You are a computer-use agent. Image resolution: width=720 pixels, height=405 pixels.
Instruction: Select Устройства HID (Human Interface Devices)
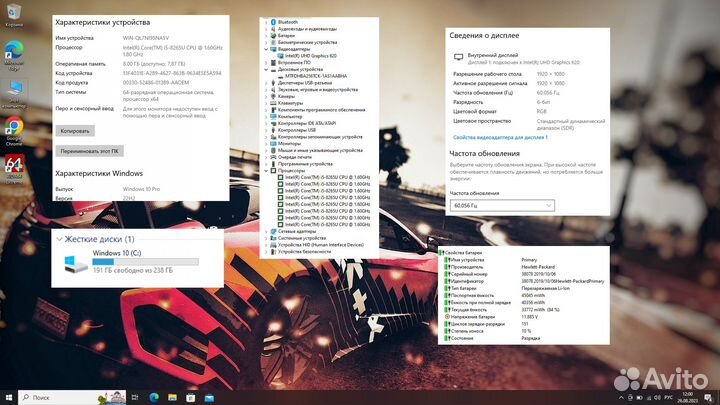coord(321,245)
